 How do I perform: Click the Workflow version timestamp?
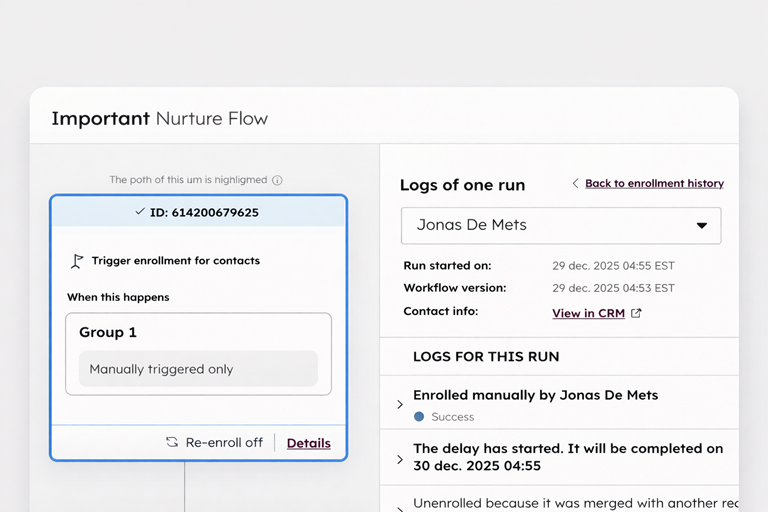click(x=613, y=288)
